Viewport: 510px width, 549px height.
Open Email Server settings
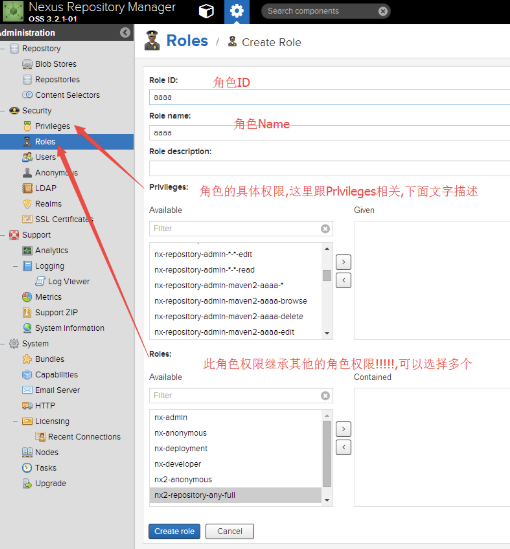pos(57,390)
